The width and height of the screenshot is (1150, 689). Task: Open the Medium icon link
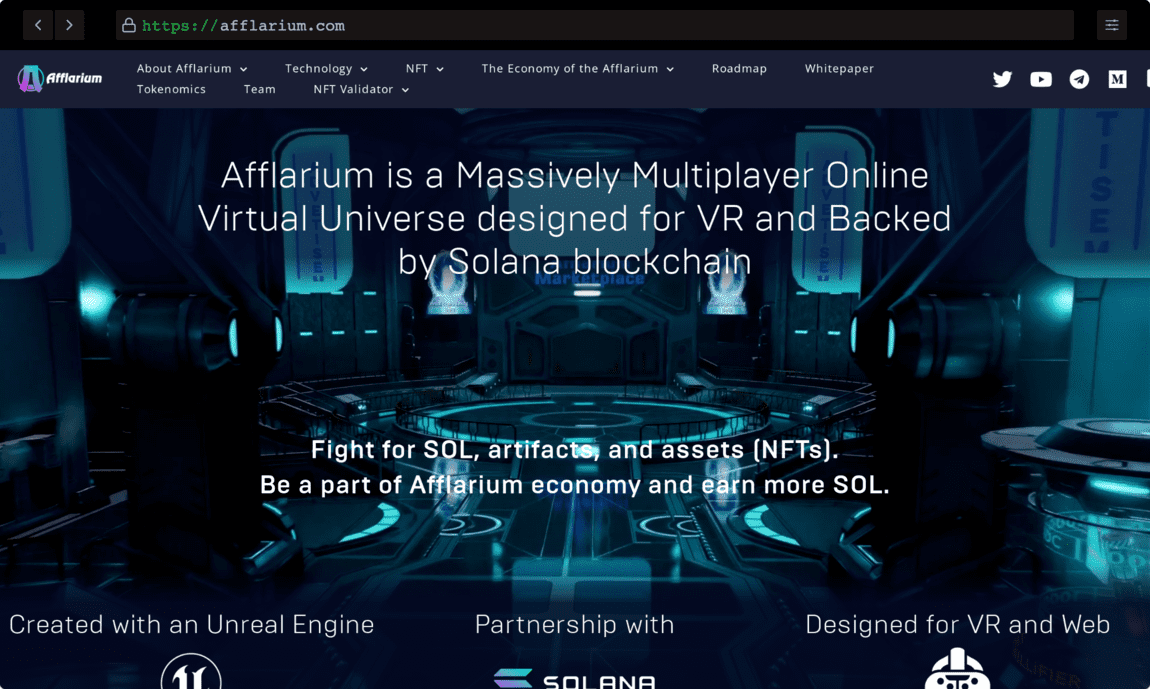(x=1117, y=79)
